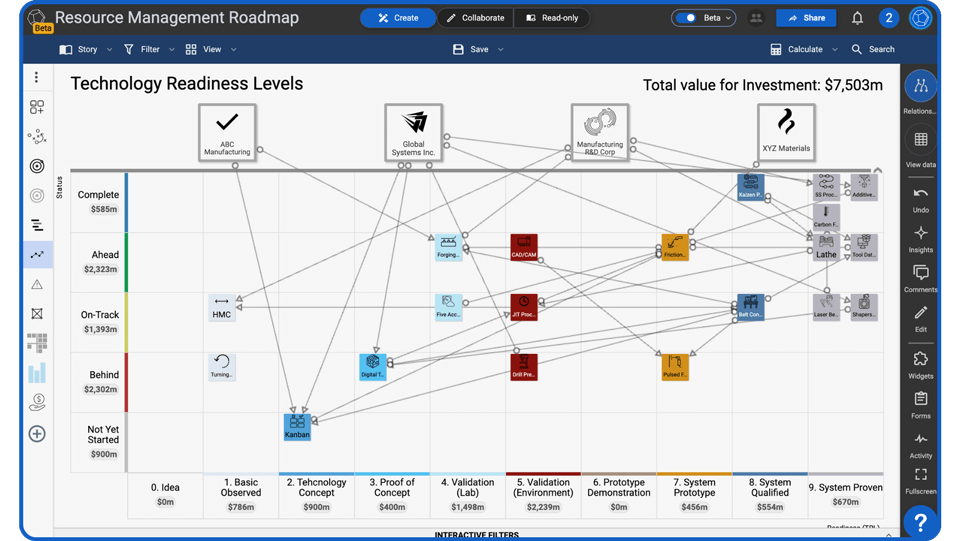Click the notifications bell icon

pos(857,18)
